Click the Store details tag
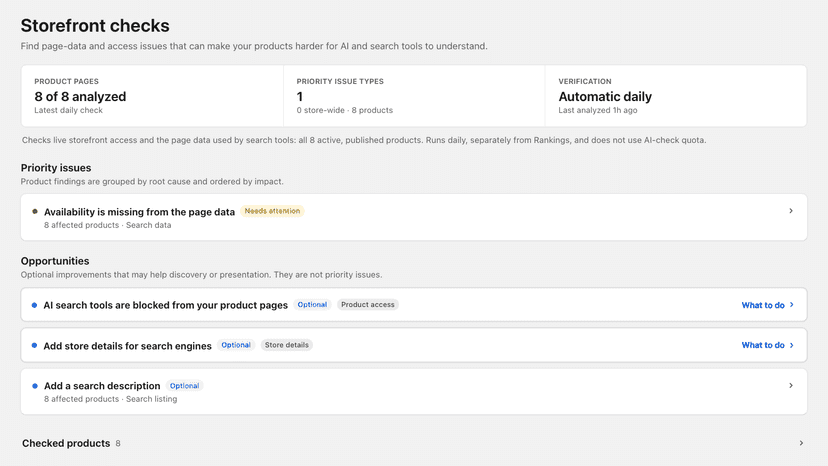The image size is (828, 466). [x=287, y=345]
